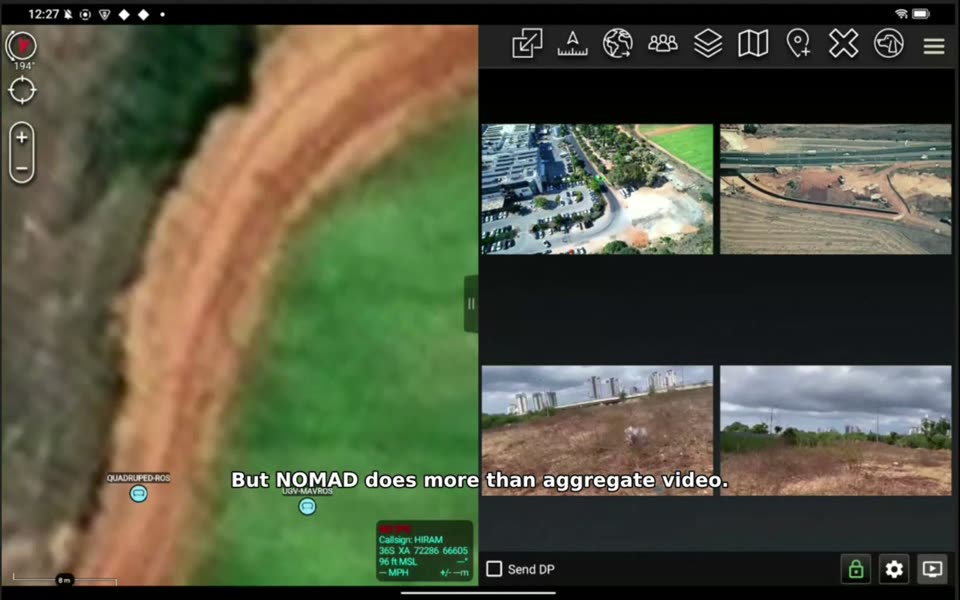960x600 pixels.
Task: Open the contacts group icon
Action: coord(662,44)
